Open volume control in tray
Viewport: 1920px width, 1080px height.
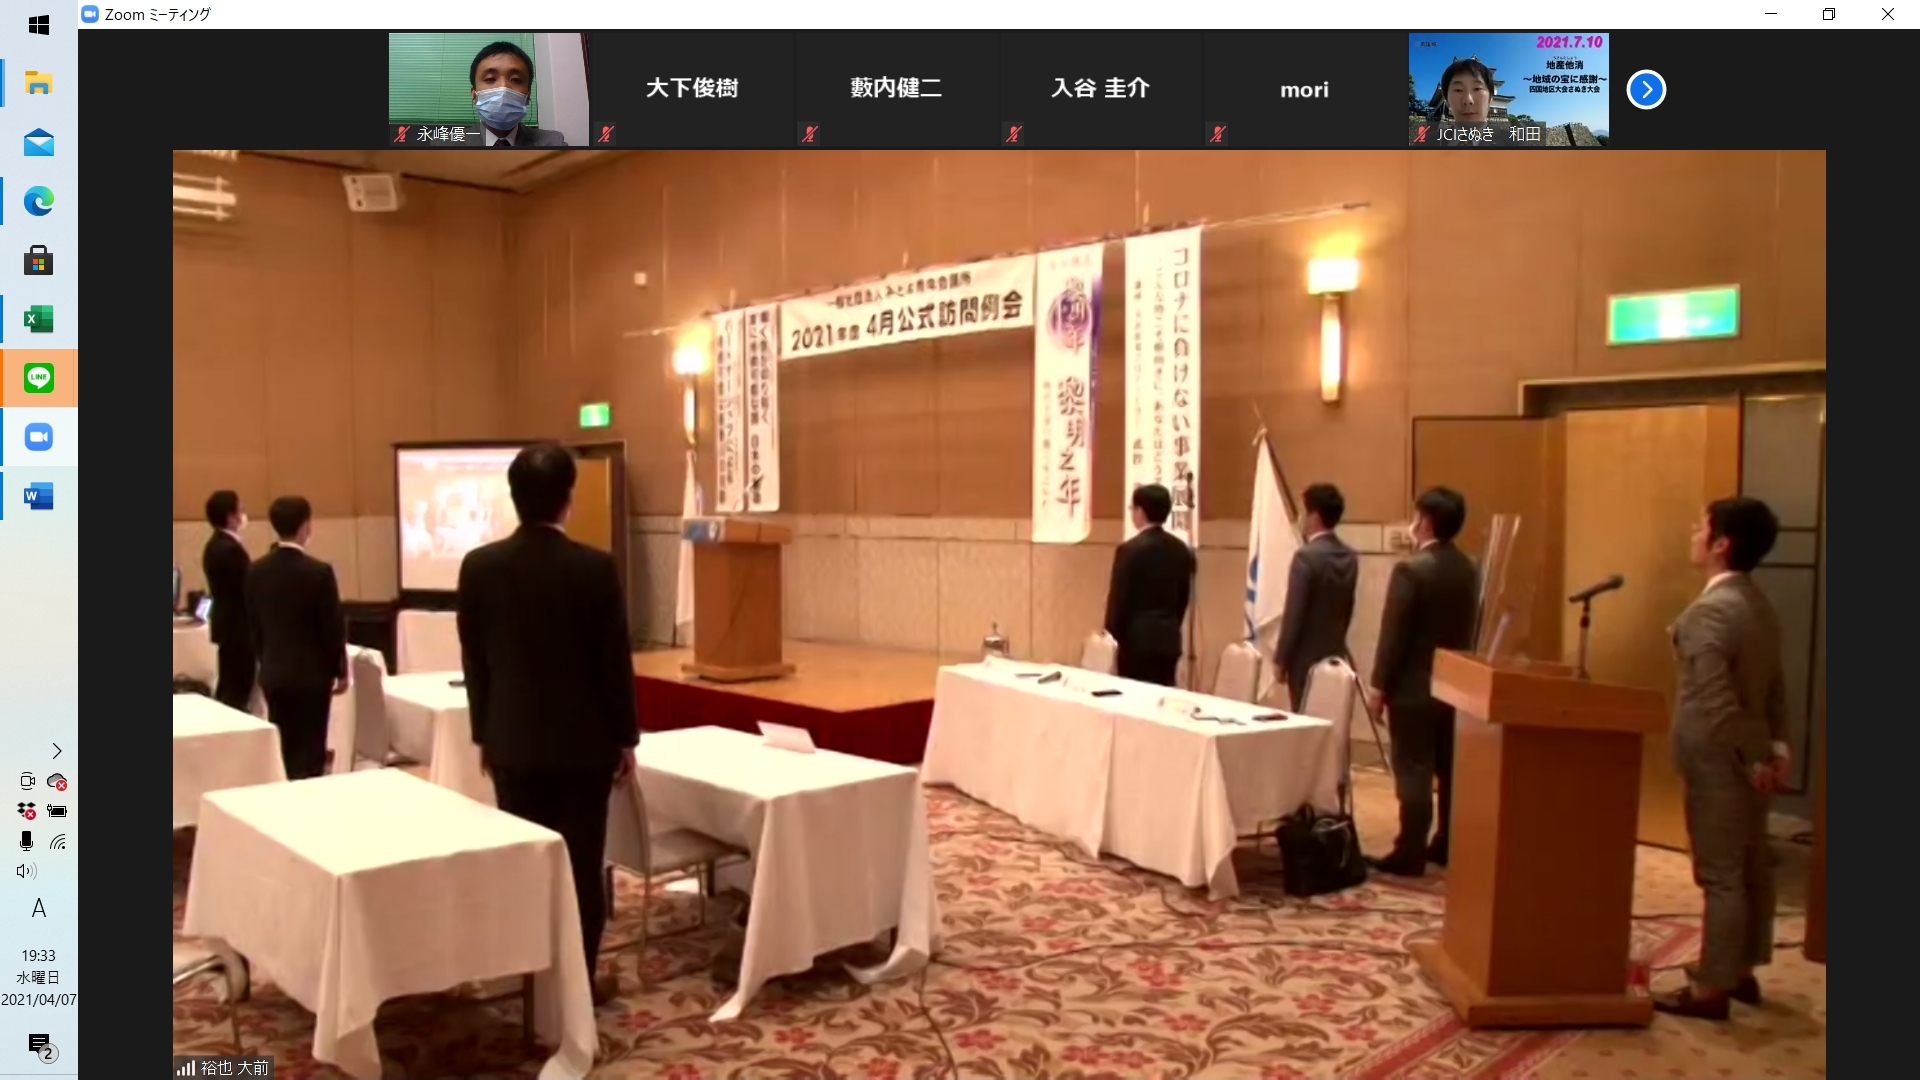[26, 871]
